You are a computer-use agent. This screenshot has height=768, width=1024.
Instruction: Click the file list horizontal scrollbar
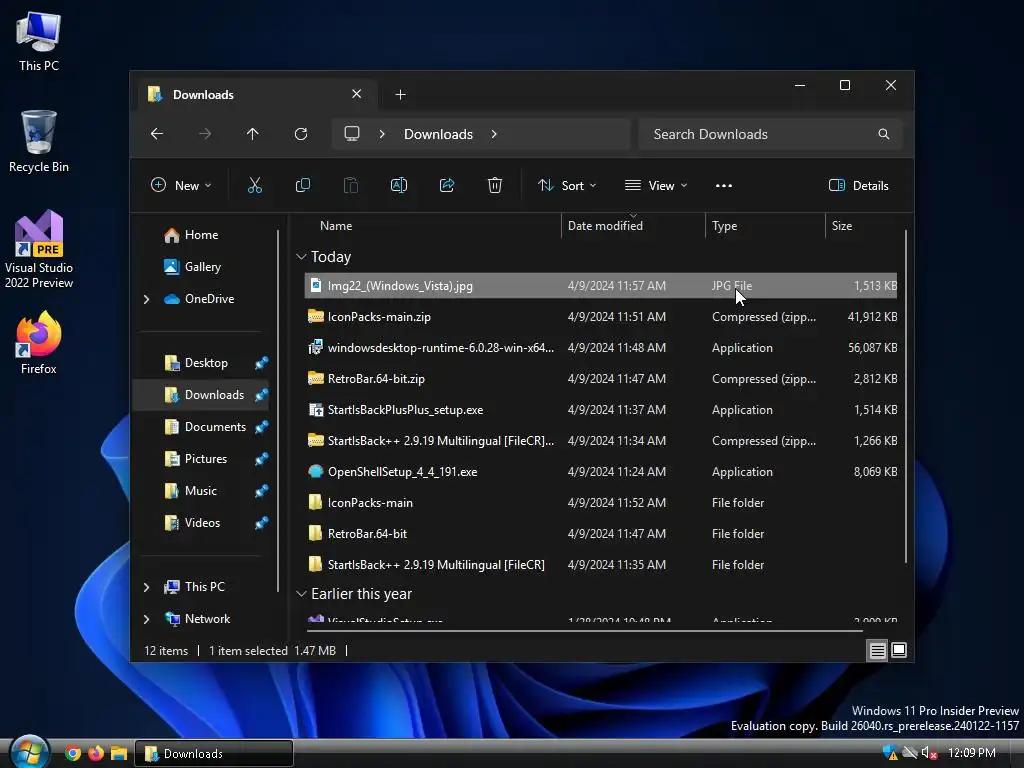coord(585,631)
